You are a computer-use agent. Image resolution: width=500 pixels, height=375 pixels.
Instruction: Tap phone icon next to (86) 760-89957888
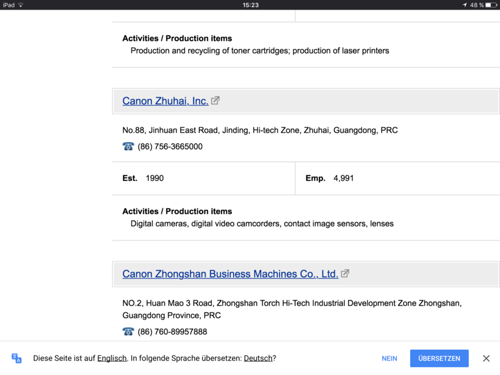tap(128, 332)
